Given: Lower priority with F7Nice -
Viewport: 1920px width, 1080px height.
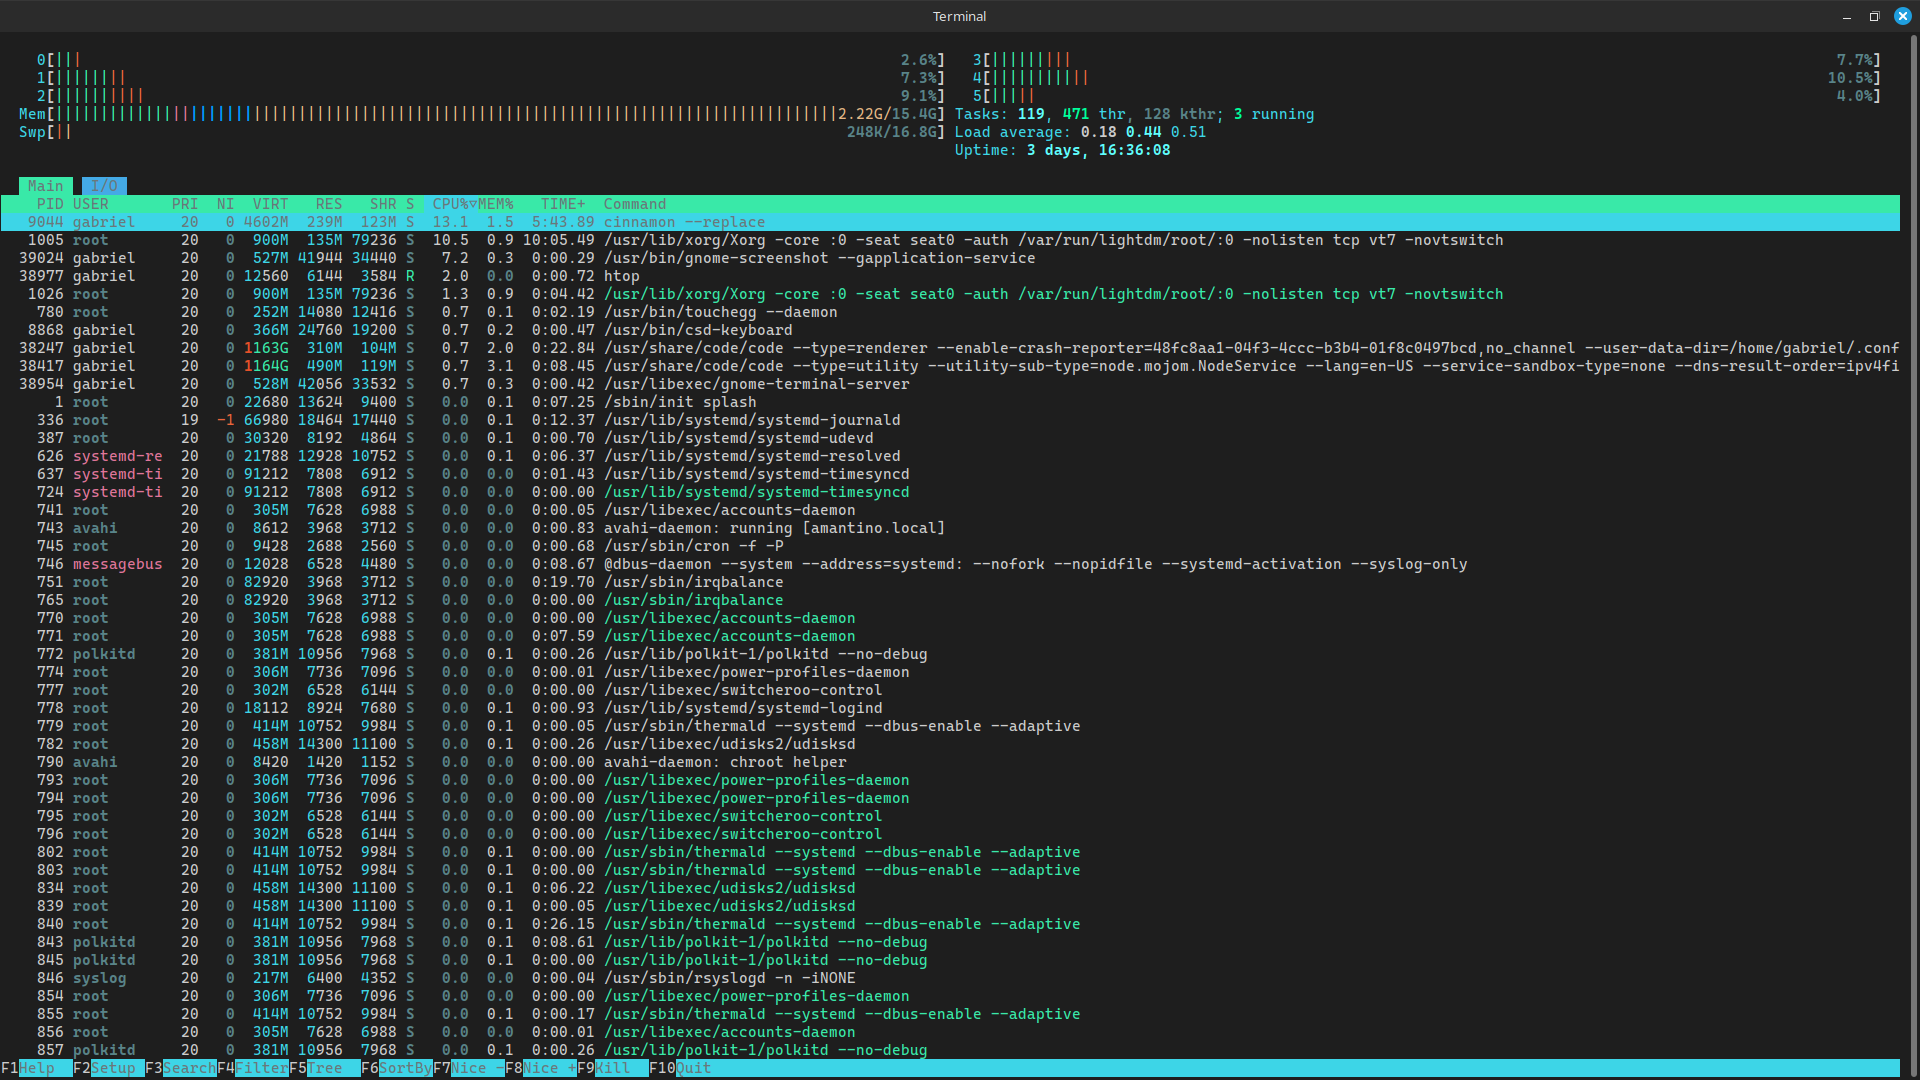Looking at the screenshot, I should [x=470, y=1068].
